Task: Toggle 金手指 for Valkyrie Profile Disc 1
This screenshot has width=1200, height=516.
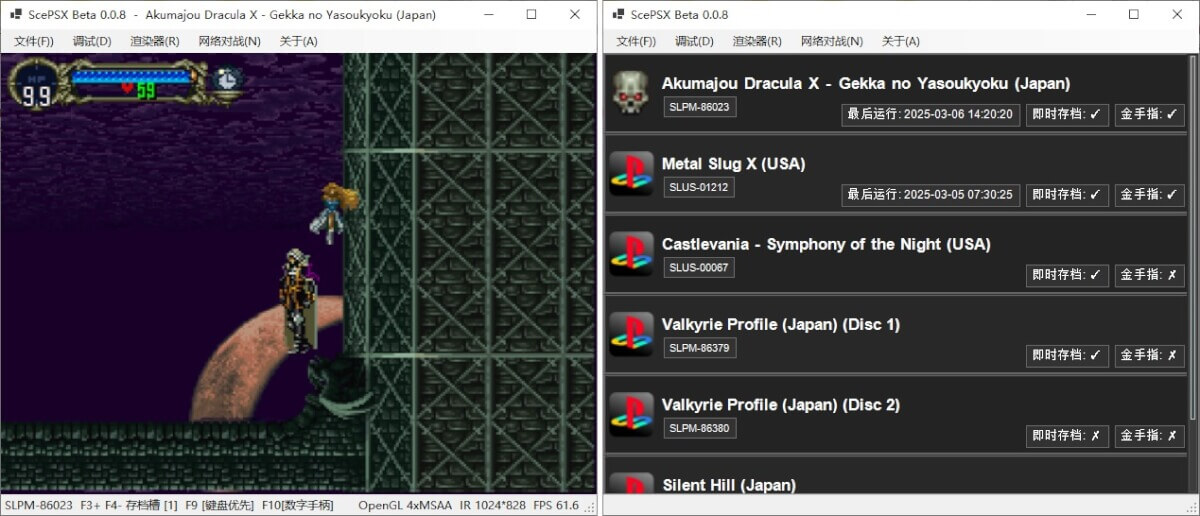Action: click(x=1150, y=355)
